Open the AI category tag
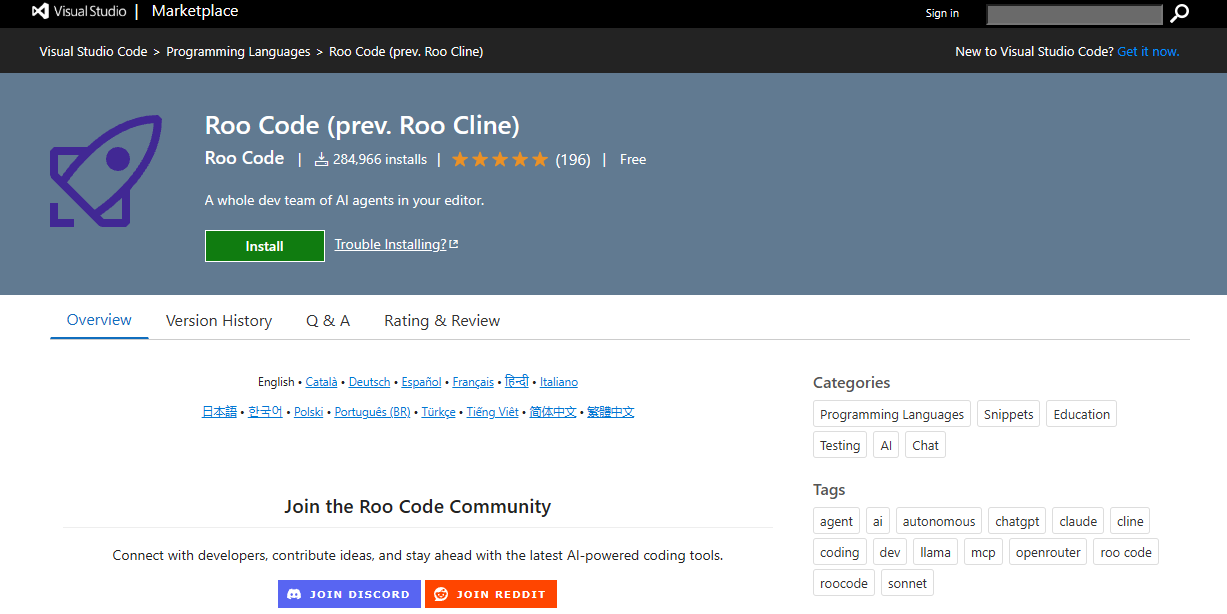Screen dimensions: 1227x614 886,446
